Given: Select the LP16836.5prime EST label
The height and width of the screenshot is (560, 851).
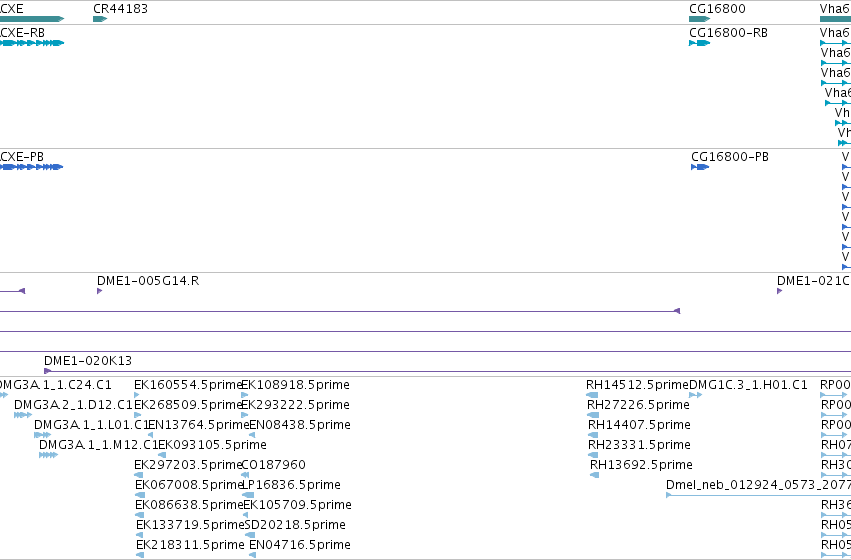Looking at the screenshot, I should tap(291, 485).
